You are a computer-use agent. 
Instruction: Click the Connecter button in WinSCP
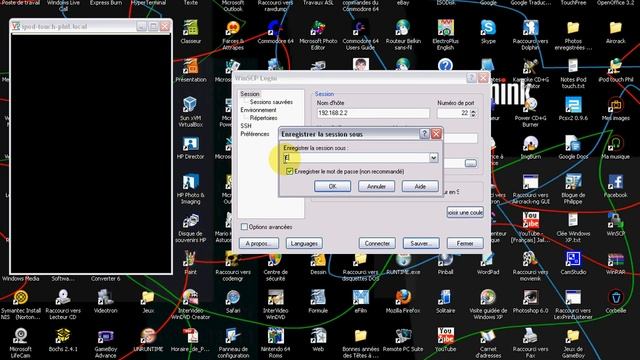377,243
